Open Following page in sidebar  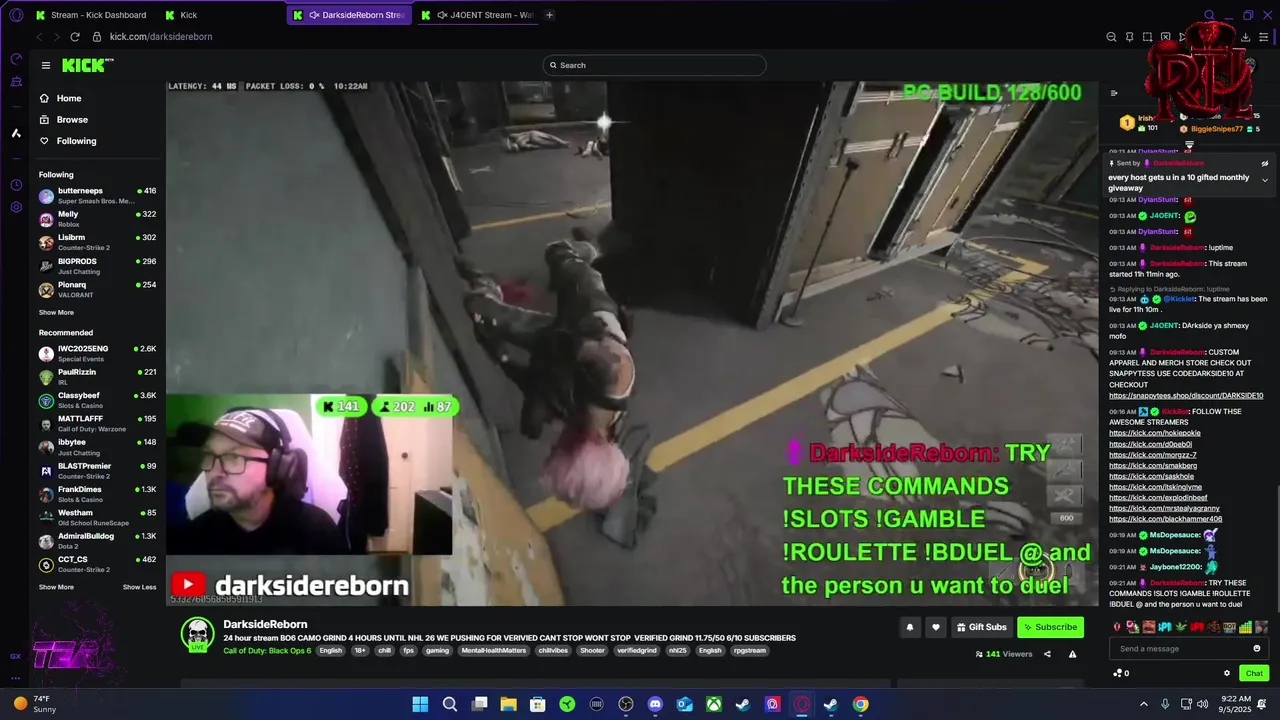(x=76, y=141)
